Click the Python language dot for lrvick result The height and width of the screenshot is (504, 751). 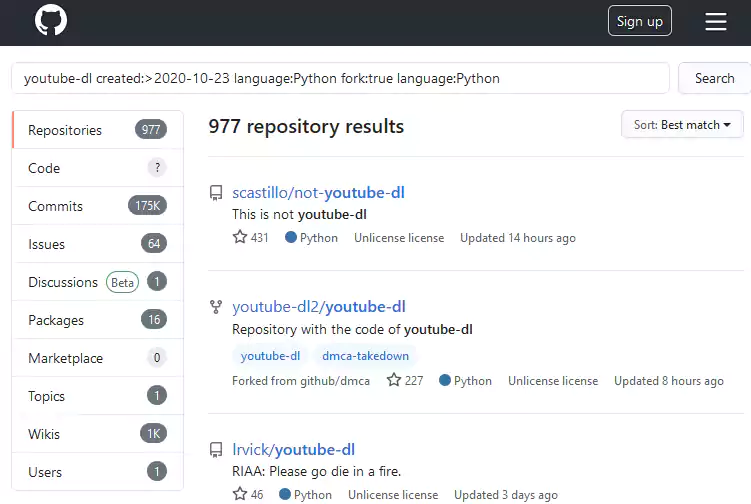click(x=285, y=494)
